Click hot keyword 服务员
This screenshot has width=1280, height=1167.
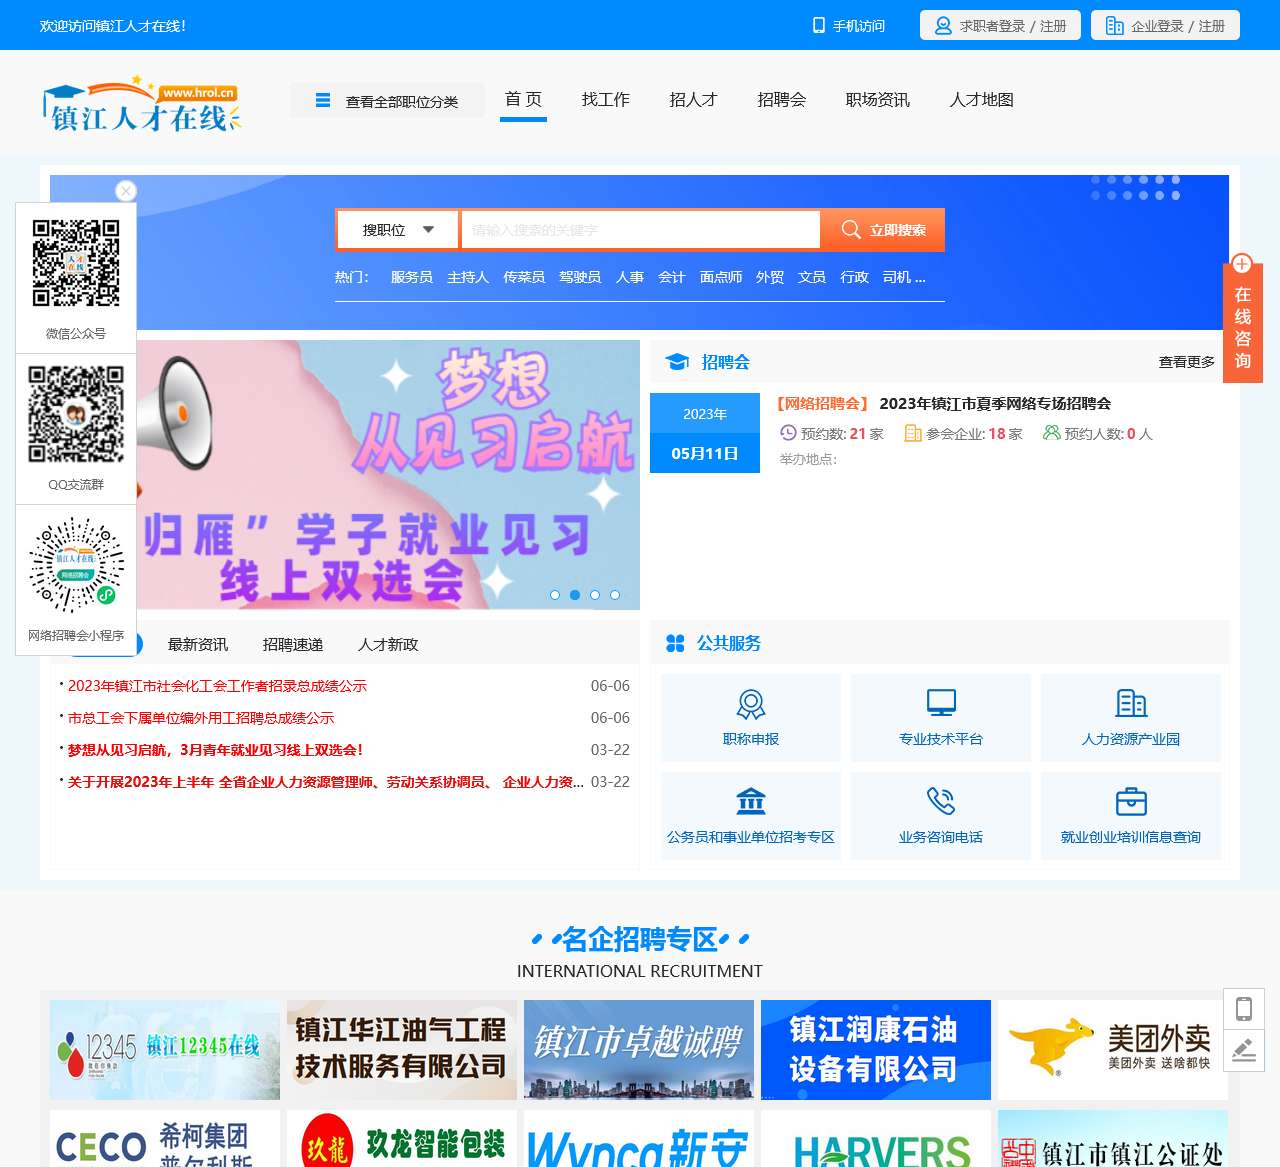coord(412,277)
